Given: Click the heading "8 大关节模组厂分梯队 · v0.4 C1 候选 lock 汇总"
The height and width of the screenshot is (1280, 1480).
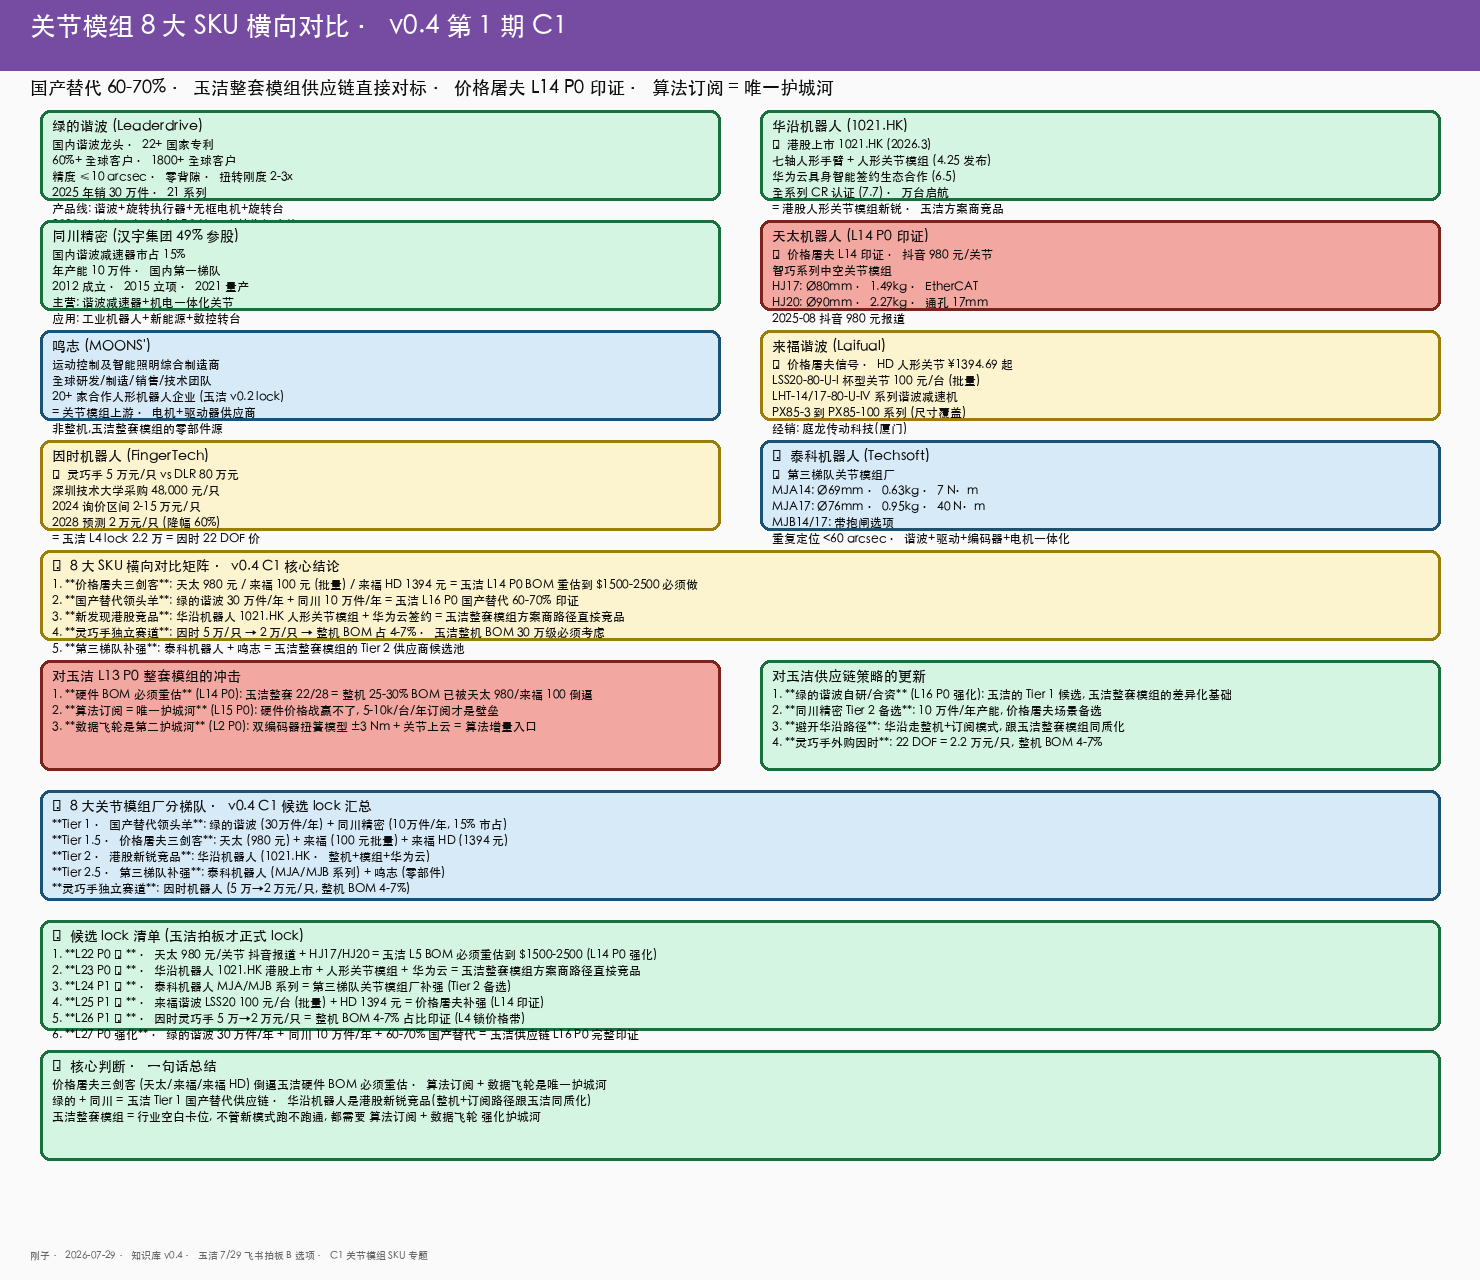Looking at the screenshot, I should tap(220, 806).
